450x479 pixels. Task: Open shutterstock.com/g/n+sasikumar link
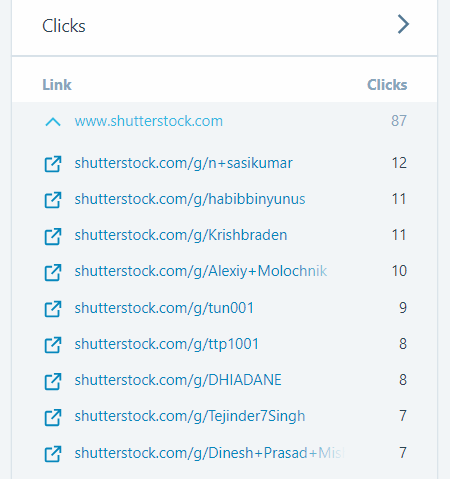[183, 163]
